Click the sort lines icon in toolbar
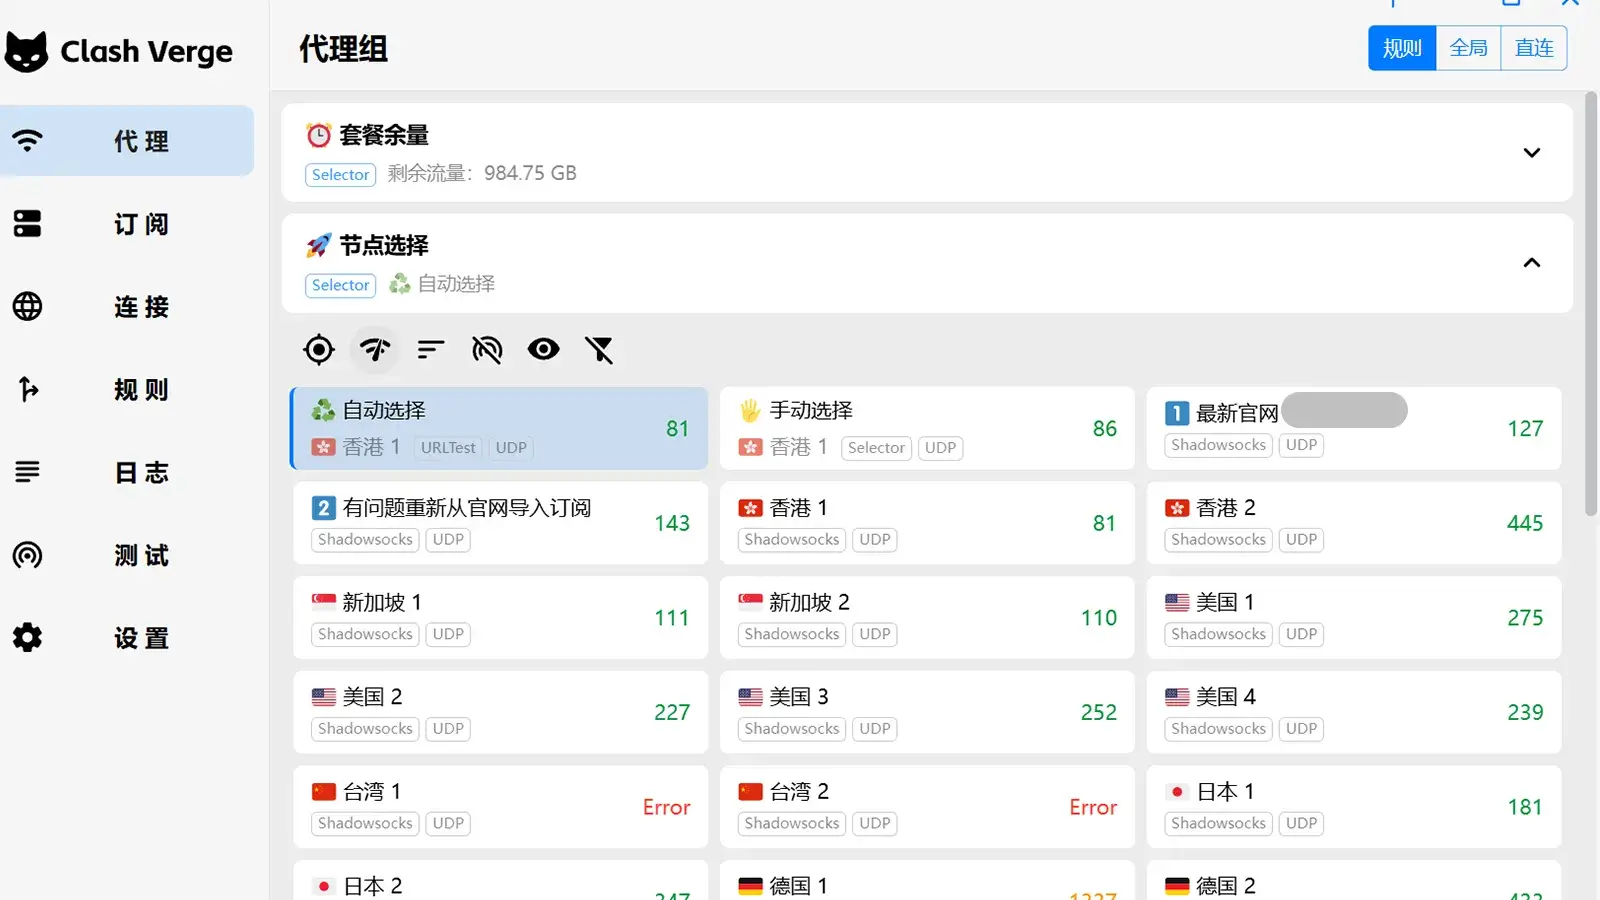1600x900 pixels. click(x=431, y=350)
